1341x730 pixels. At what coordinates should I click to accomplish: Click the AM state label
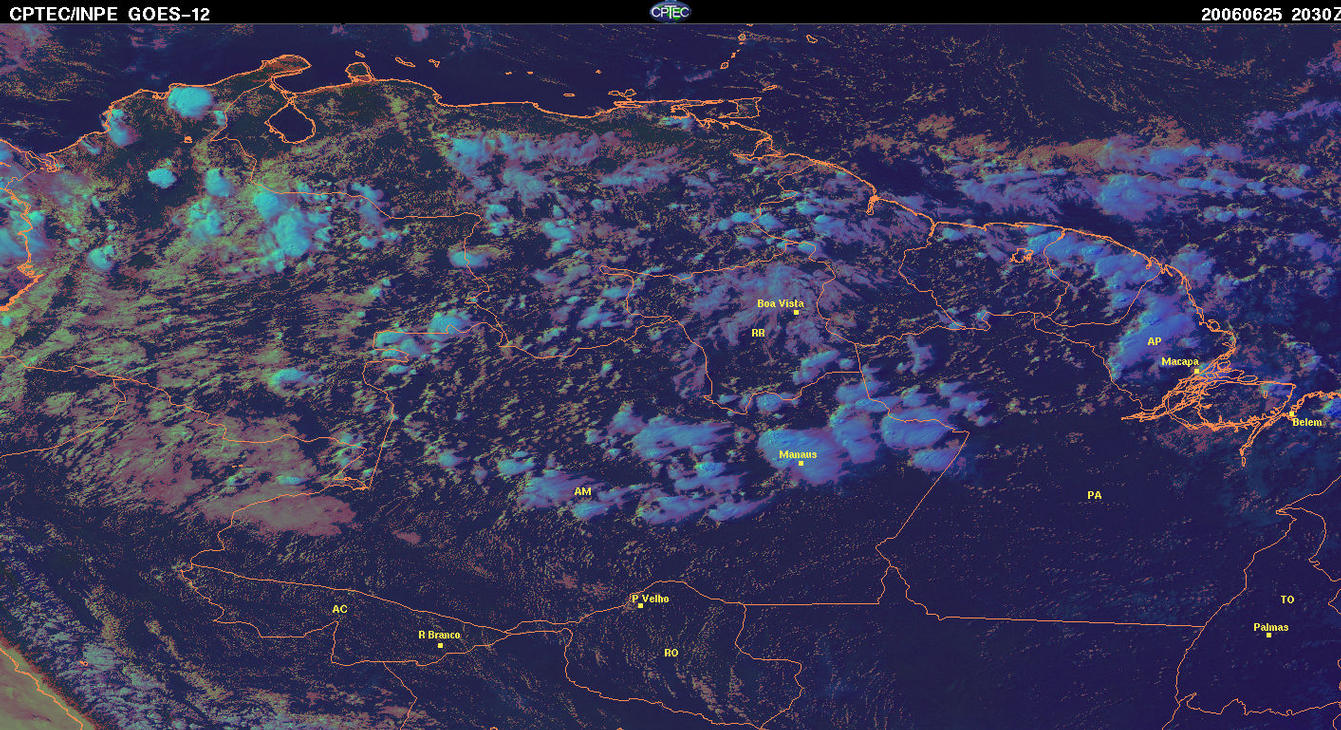pyautogui.click(x=583, y=492)
